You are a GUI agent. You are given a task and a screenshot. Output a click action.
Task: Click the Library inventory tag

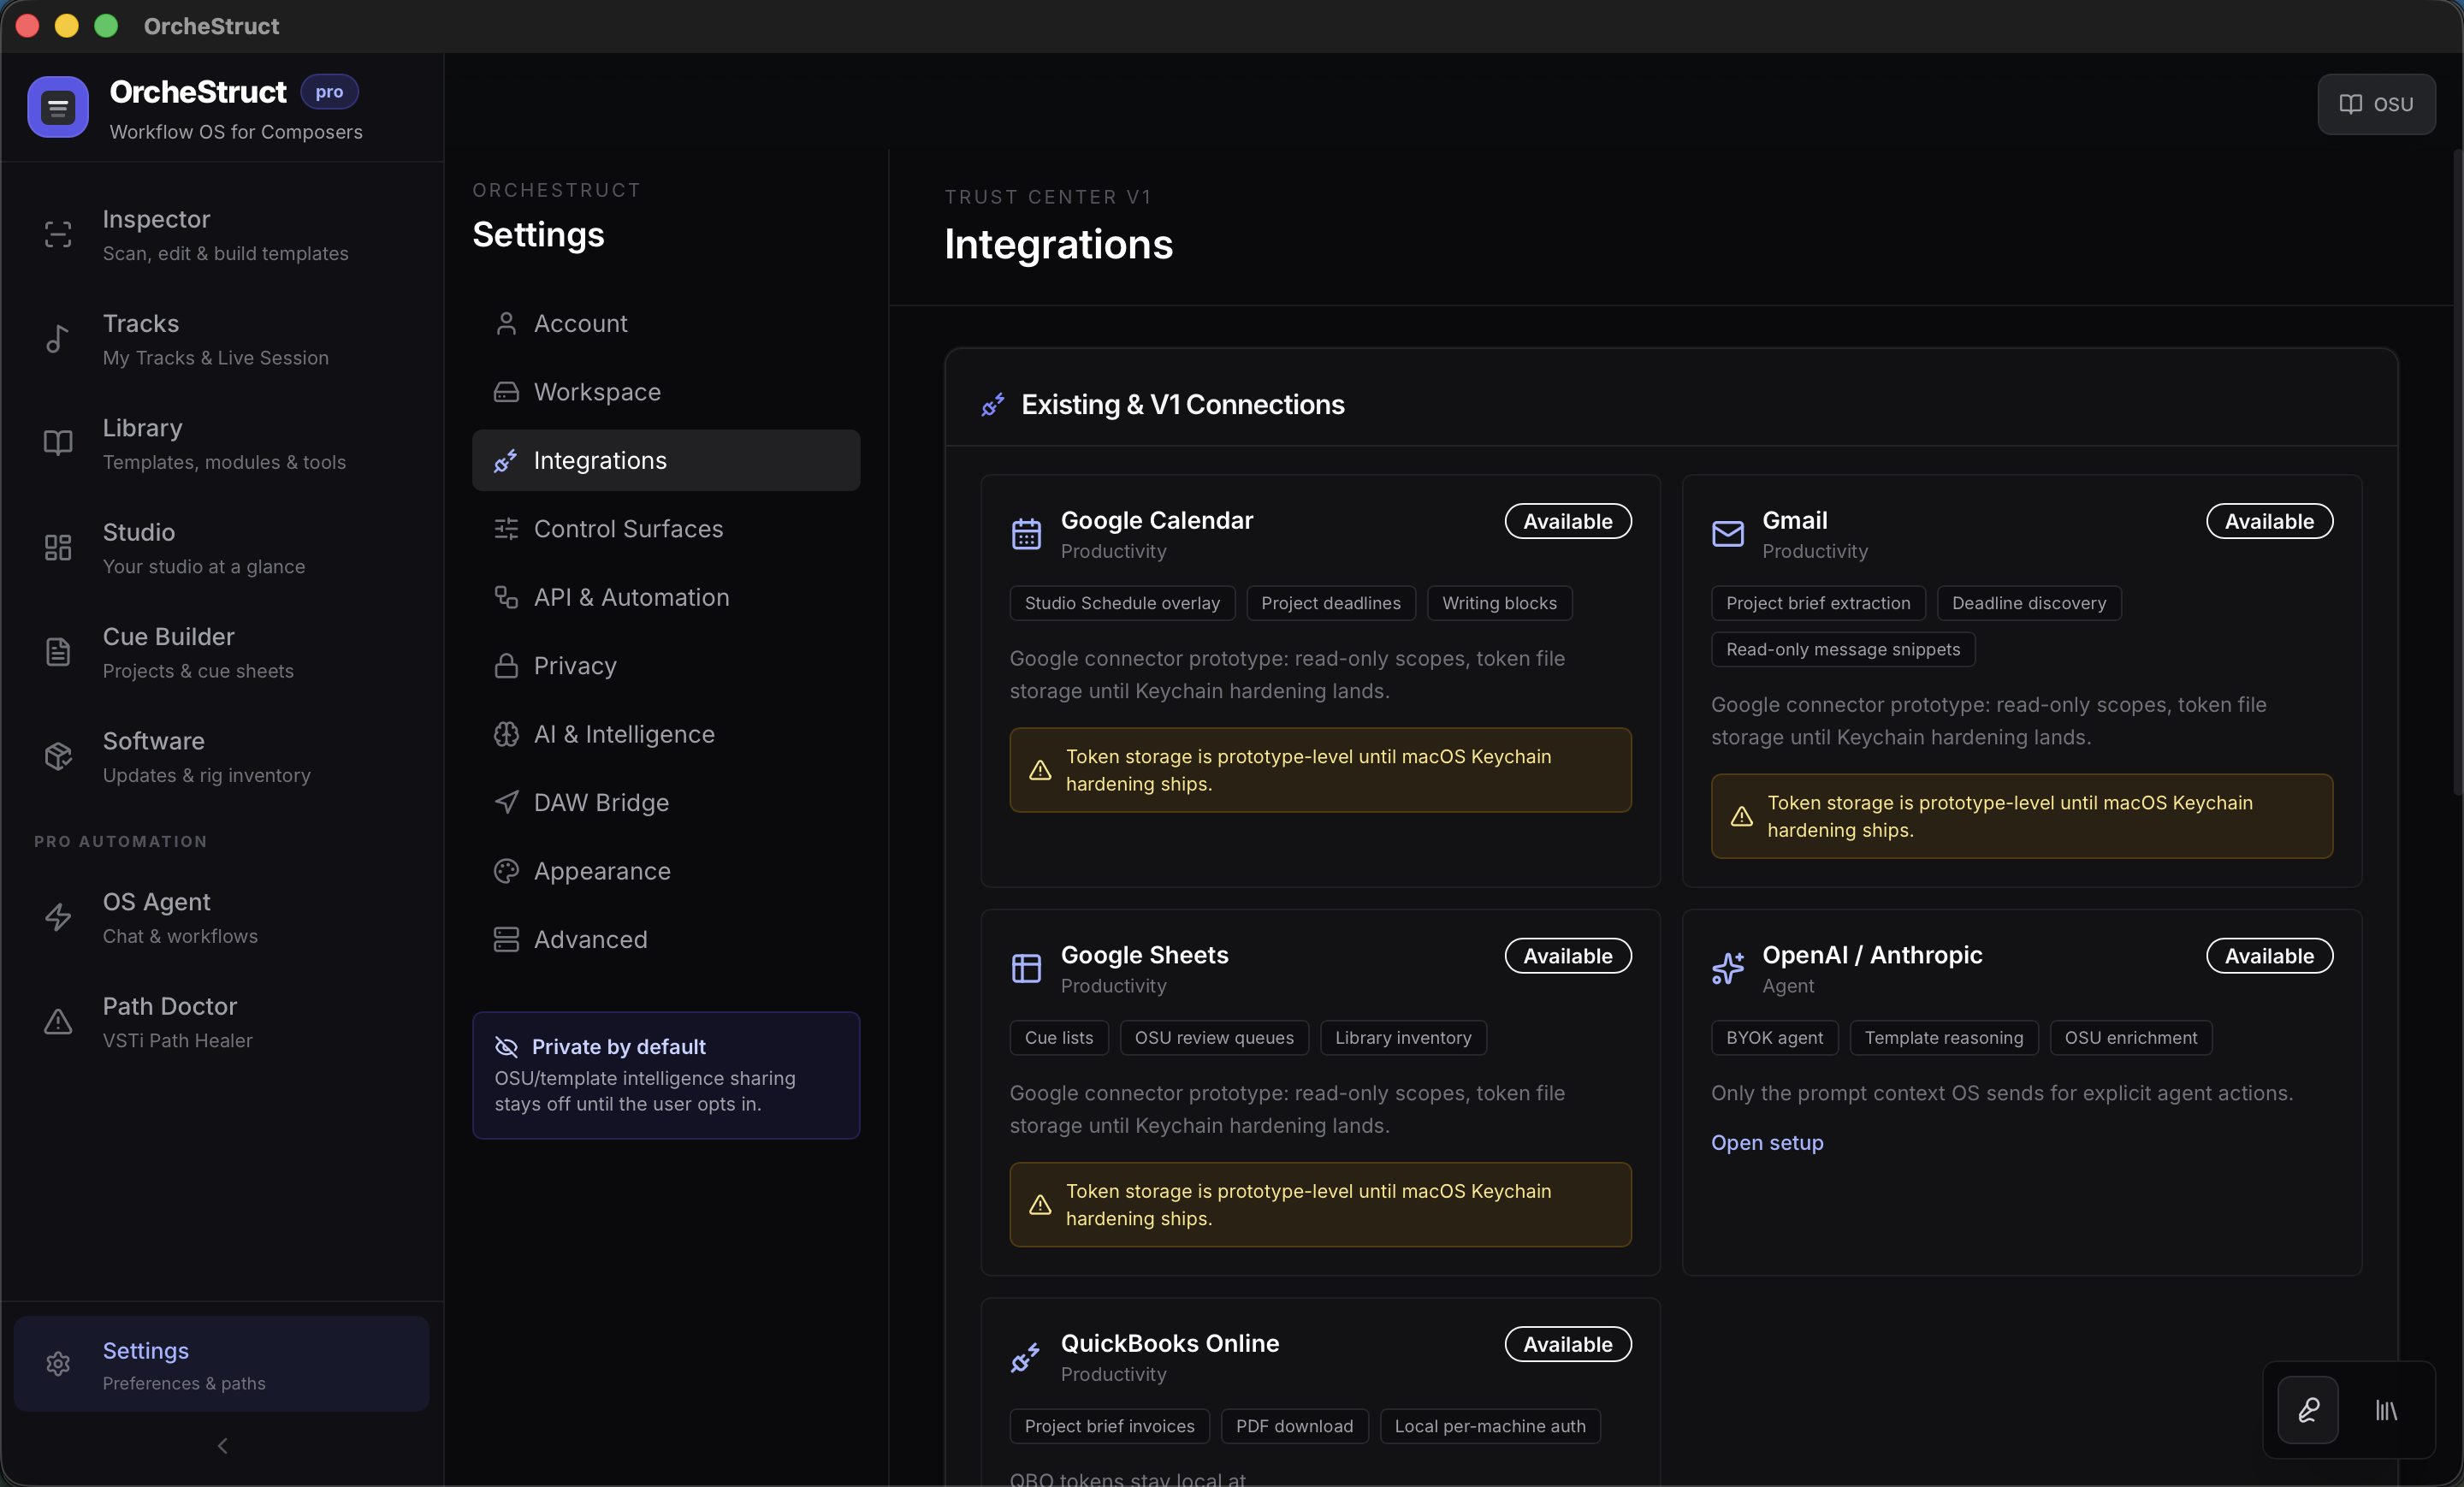tap(1403, 1038)
